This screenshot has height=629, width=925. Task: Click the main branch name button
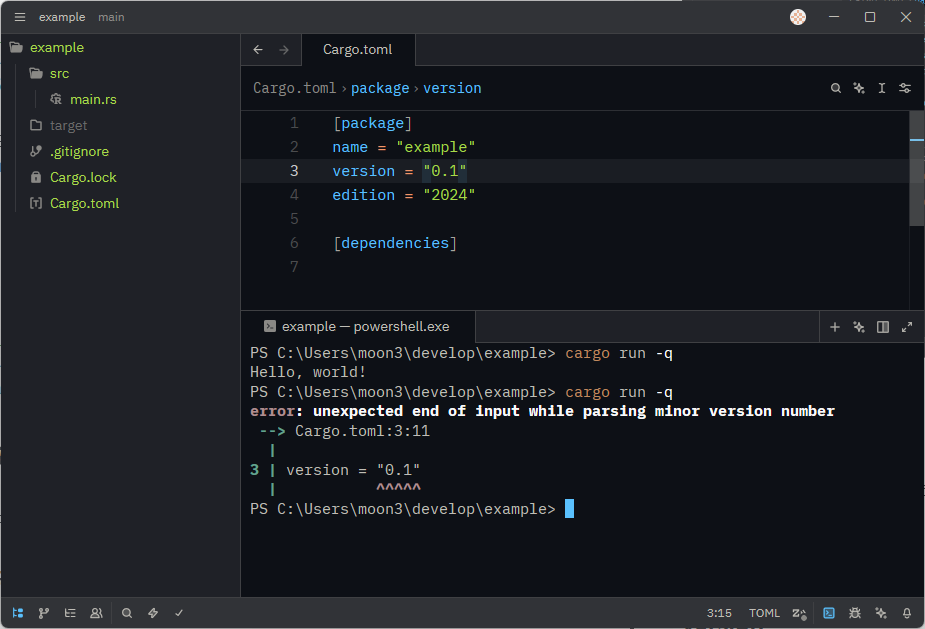click(111, 17)
